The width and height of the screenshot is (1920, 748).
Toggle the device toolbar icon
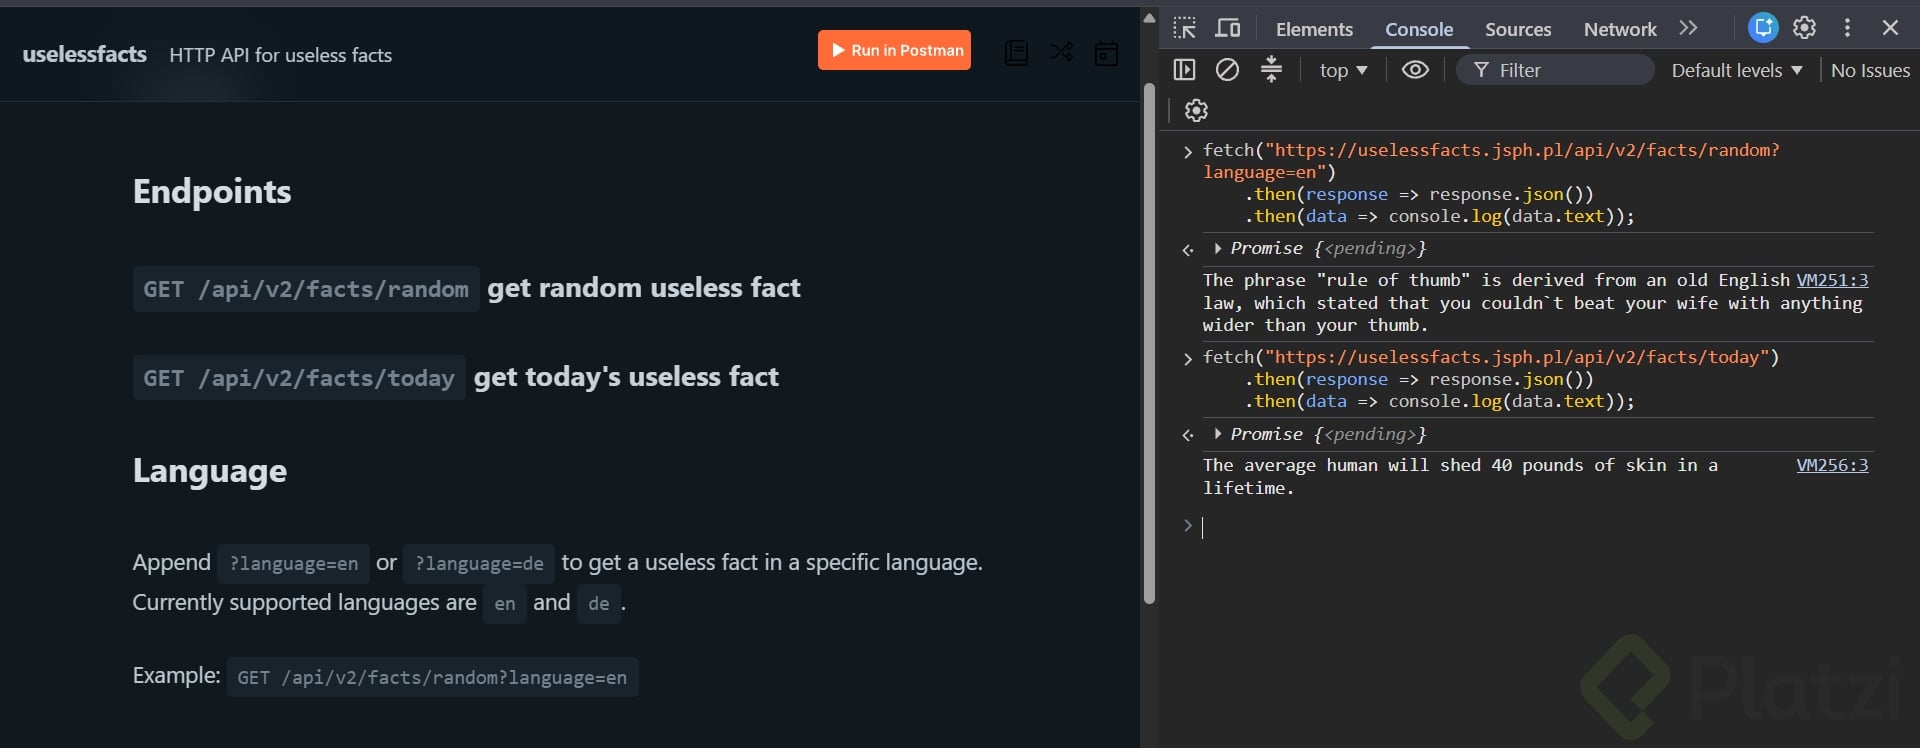click(1228, 28)
